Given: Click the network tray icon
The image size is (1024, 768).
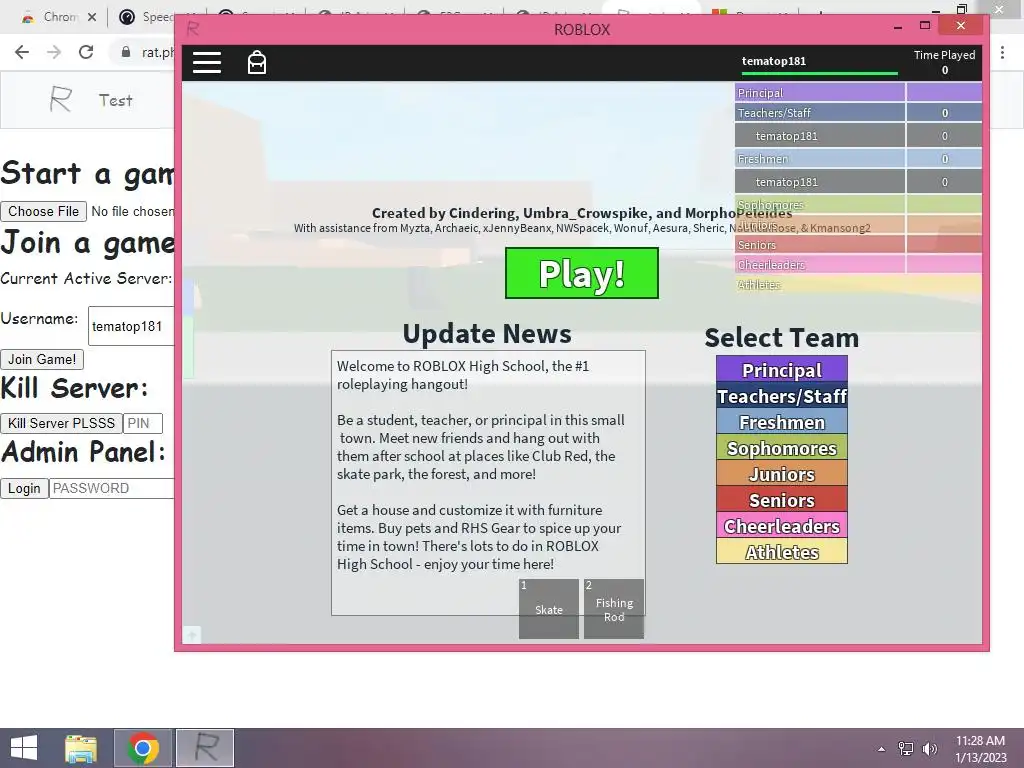Looking at the screenshot, I should [x=906, y=748].
